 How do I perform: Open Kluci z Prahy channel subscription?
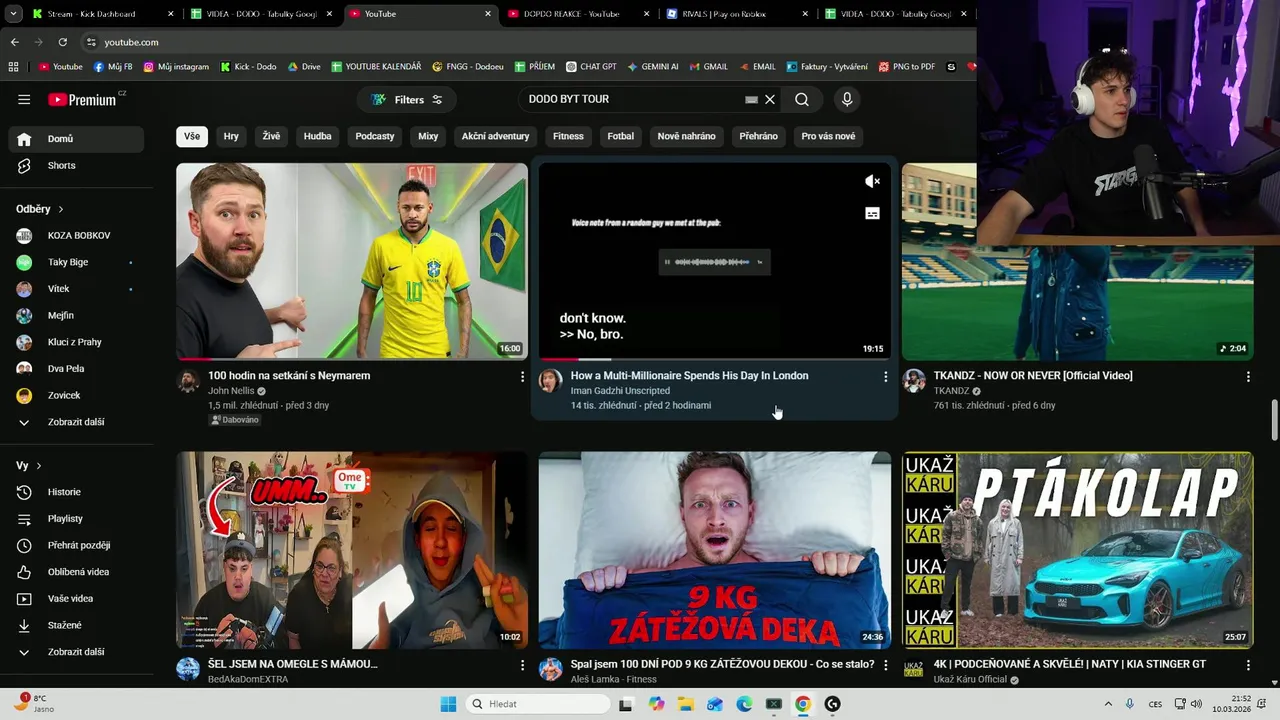pos(76,342)
